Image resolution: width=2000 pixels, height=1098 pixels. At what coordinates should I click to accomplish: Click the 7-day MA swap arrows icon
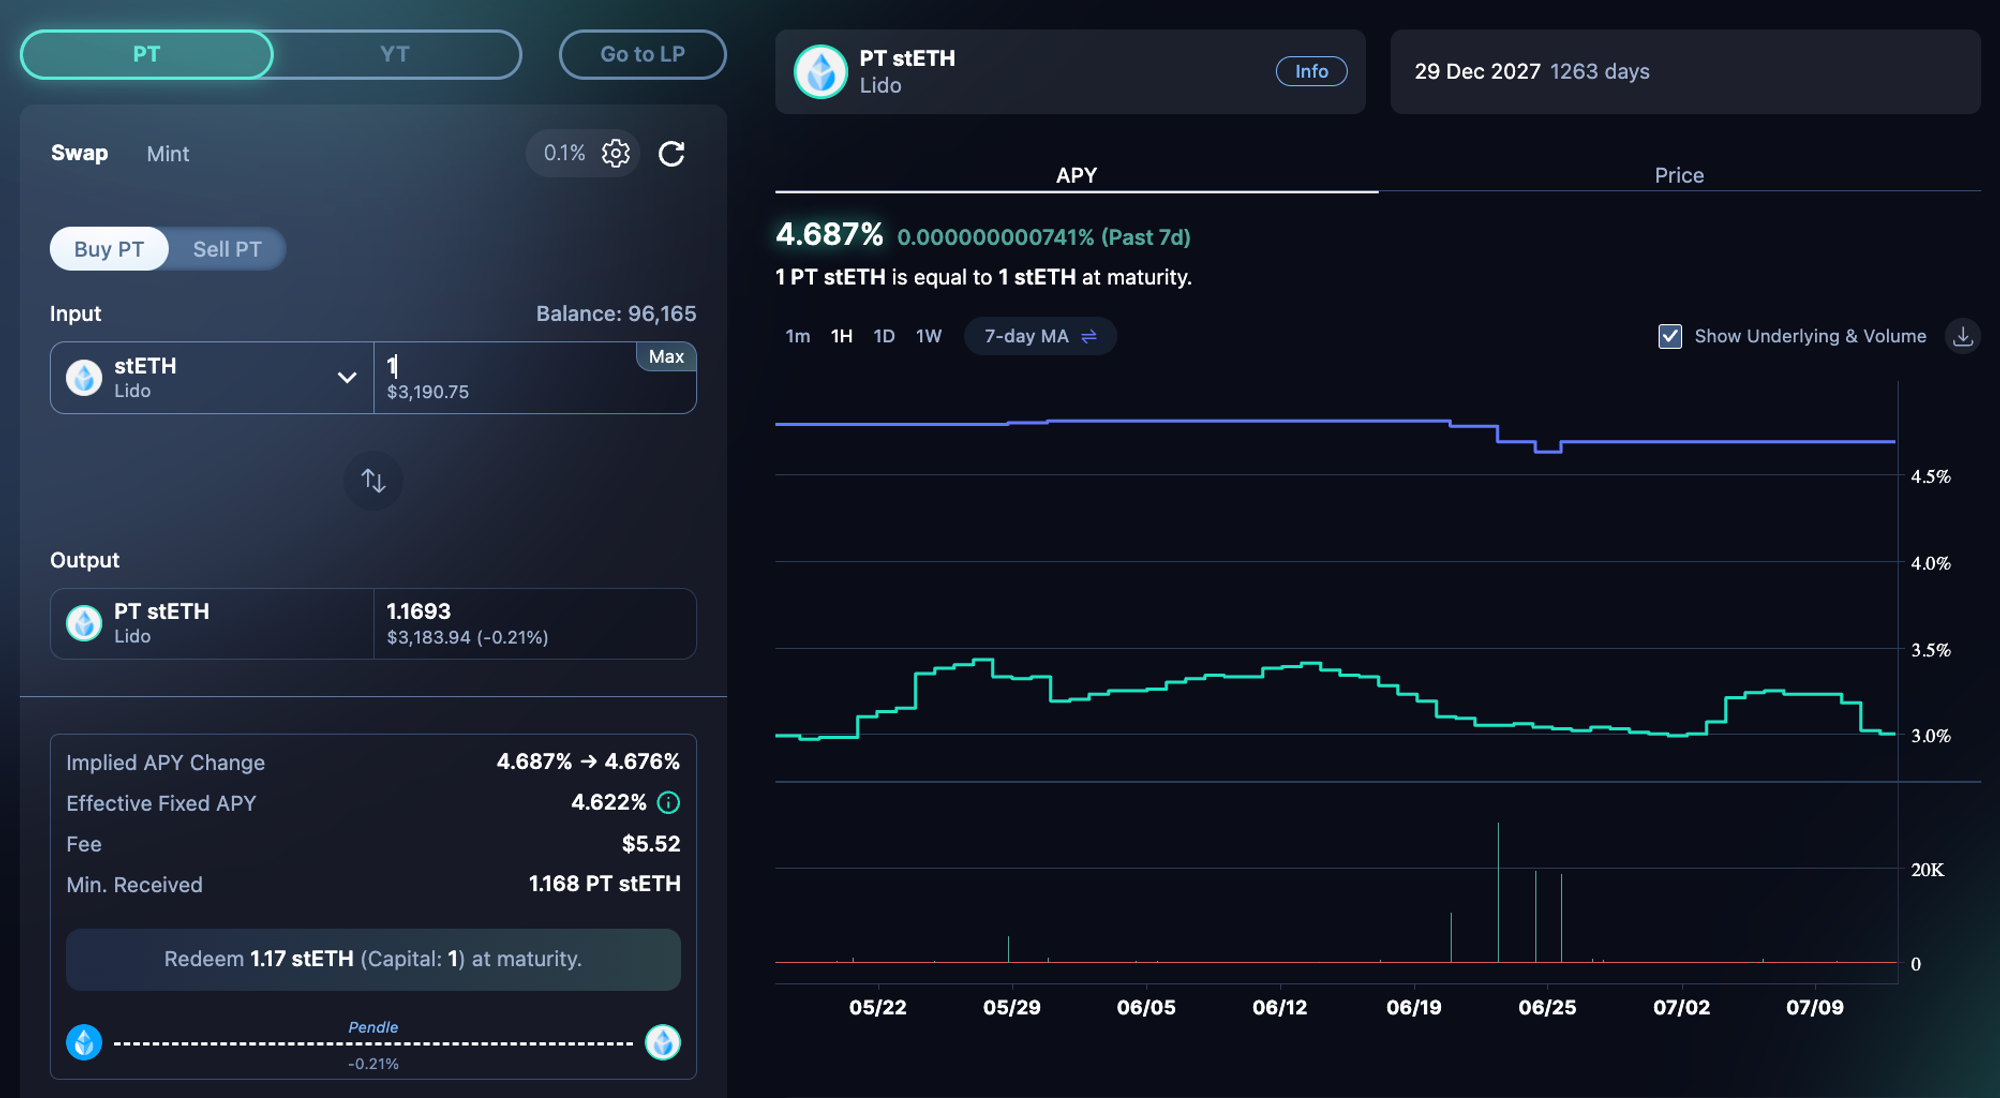coord(1089,337)
